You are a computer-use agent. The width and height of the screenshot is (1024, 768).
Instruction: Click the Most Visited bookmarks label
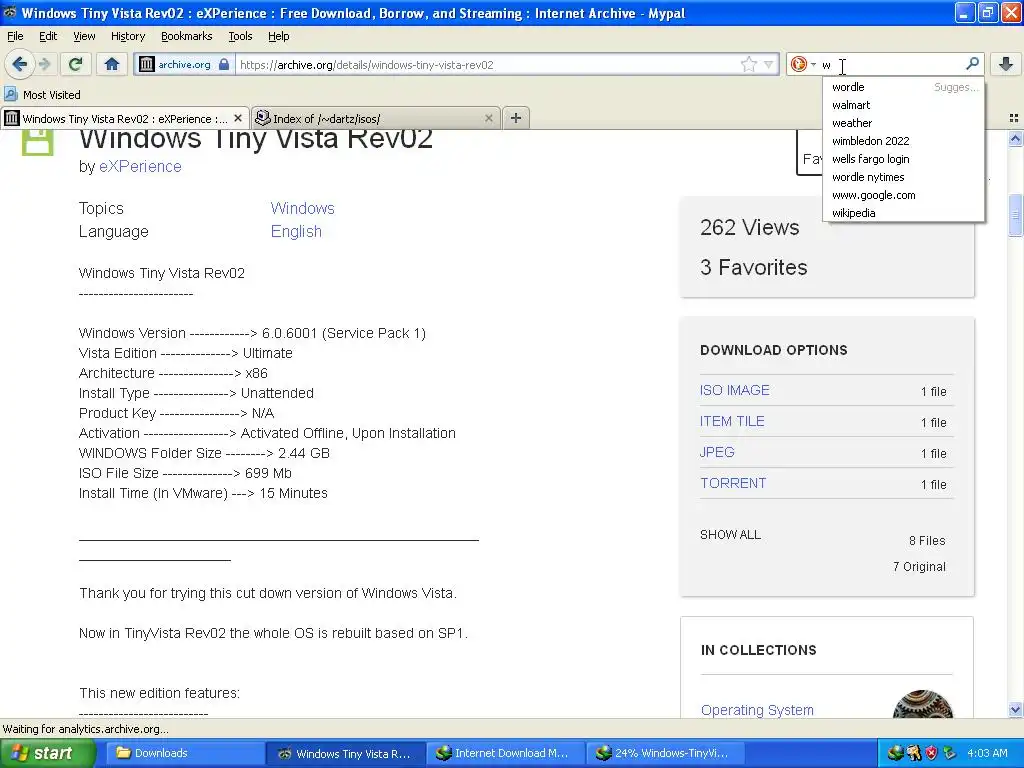click(x=52, y=95)
